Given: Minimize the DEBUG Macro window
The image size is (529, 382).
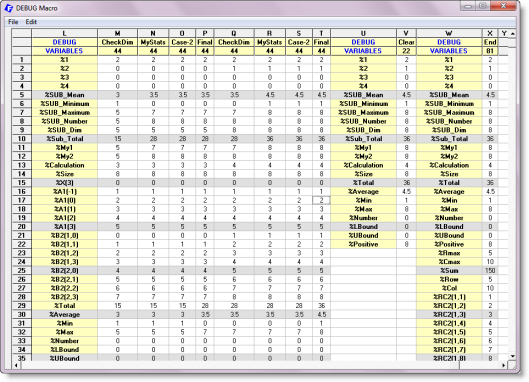Looking at the screenshot, I should [468, 6].
